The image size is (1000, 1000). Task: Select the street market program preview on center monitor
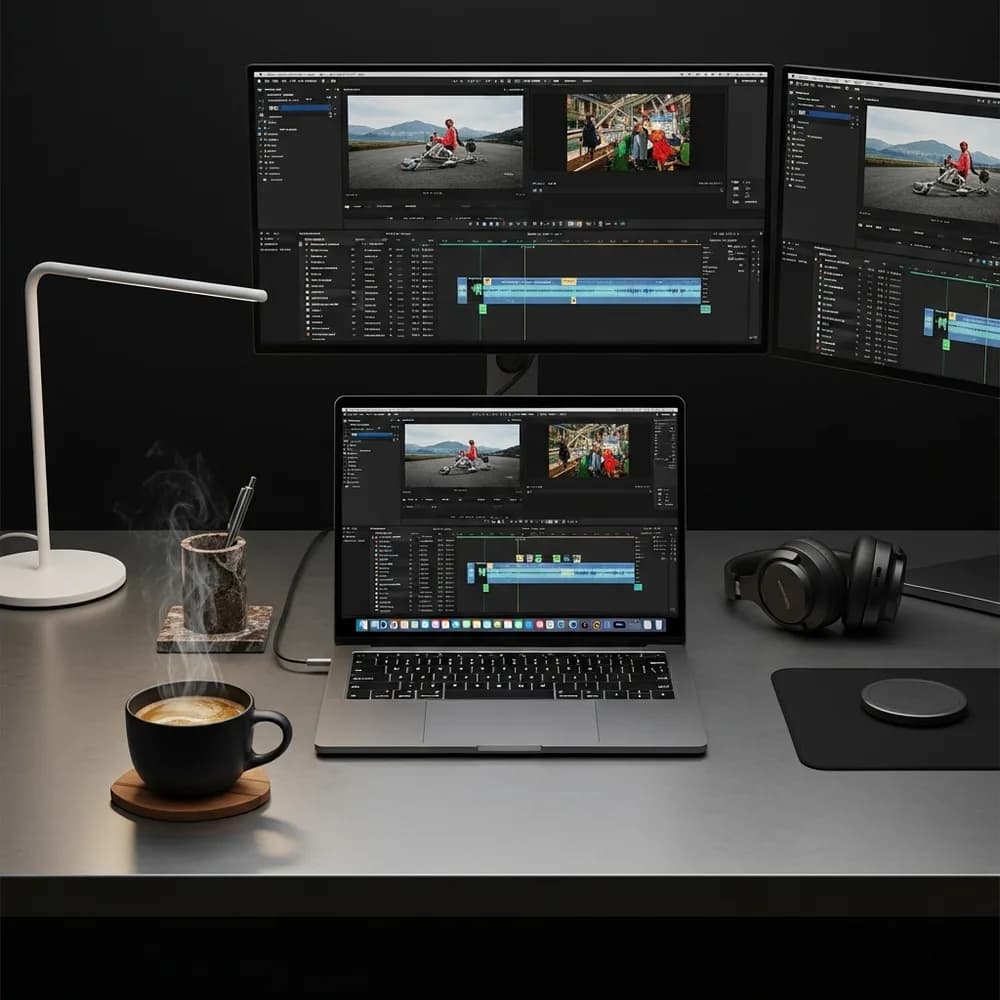click(628, 133)
